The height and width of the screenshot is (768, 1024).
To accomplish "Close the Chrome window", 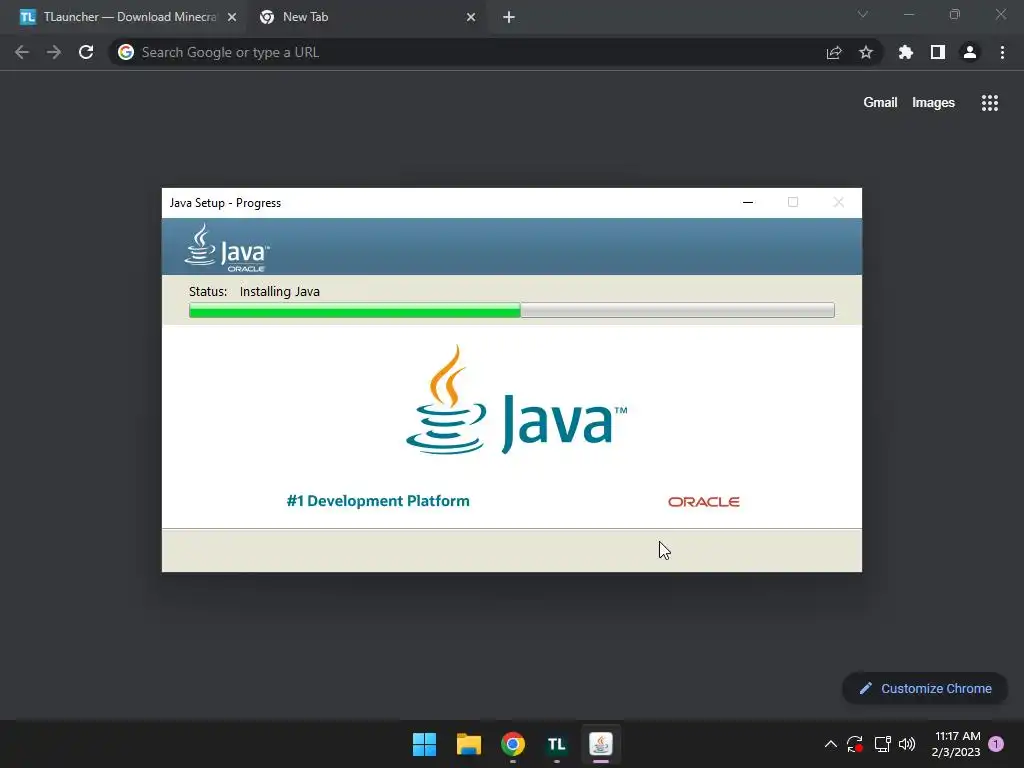I will pos(1000,14).
